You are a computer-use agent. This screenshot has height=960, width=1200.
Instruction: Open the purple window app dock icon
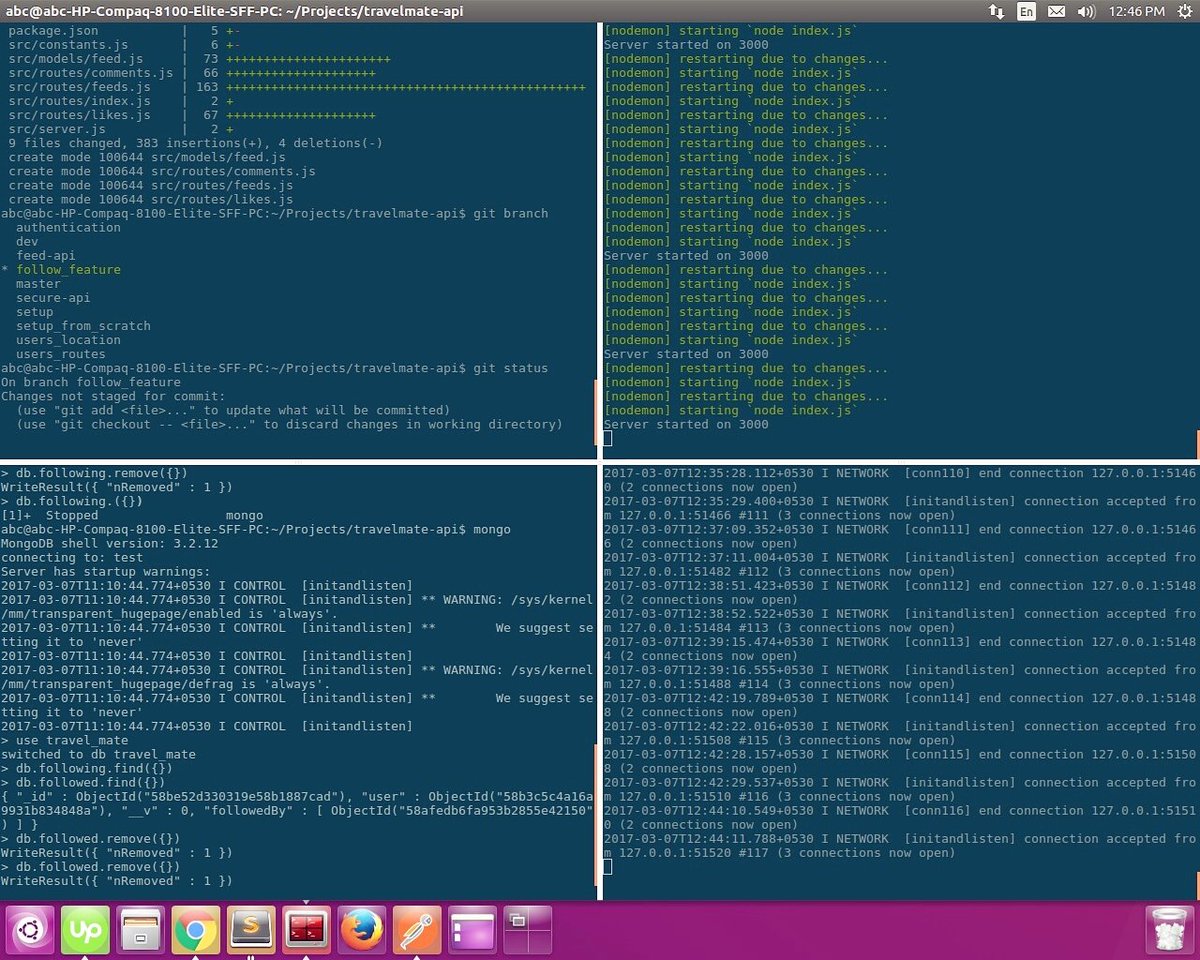tap(471, 932)
